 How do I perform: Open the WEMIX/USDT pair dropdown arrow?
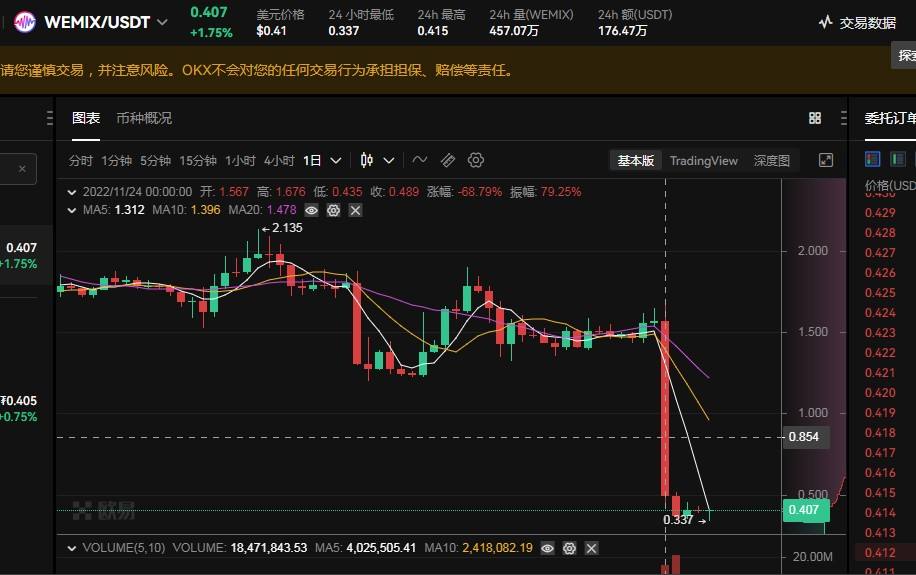pos(162,22)
